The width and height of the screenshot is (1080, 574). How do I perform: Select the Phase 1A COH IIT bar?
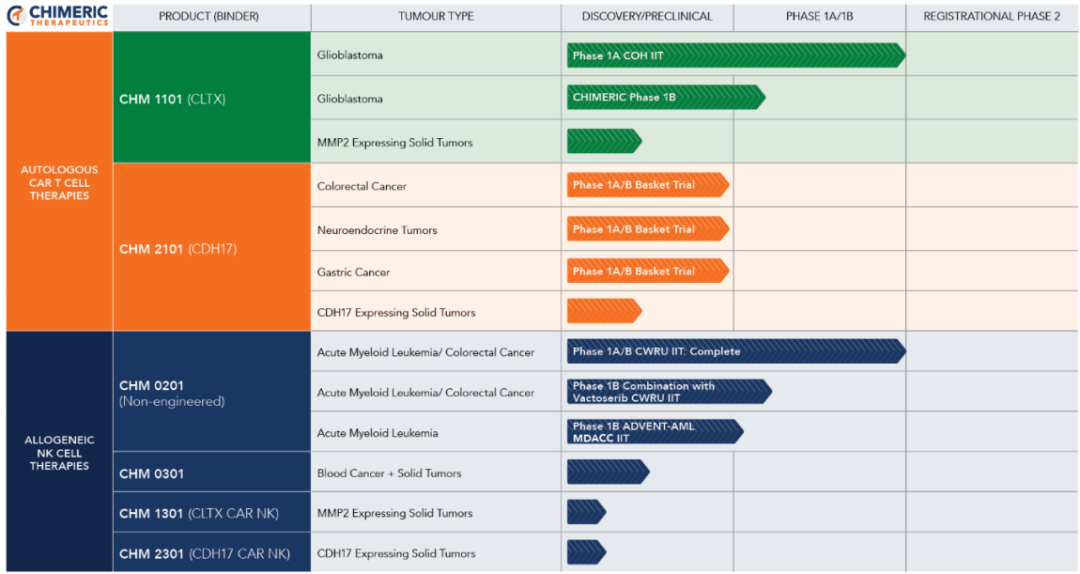pos(735,56)
